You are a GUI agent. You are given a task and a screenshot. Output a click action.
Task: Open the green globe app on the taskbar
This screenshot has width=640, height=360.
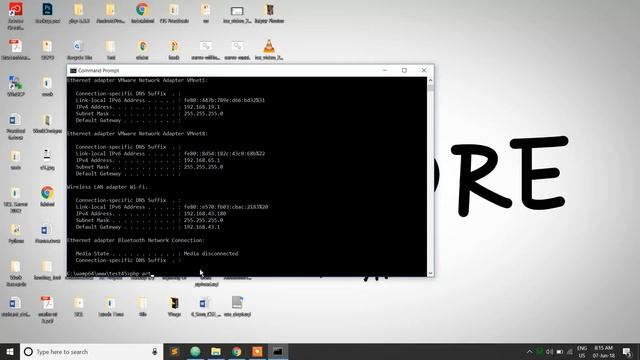click(195, 351)
